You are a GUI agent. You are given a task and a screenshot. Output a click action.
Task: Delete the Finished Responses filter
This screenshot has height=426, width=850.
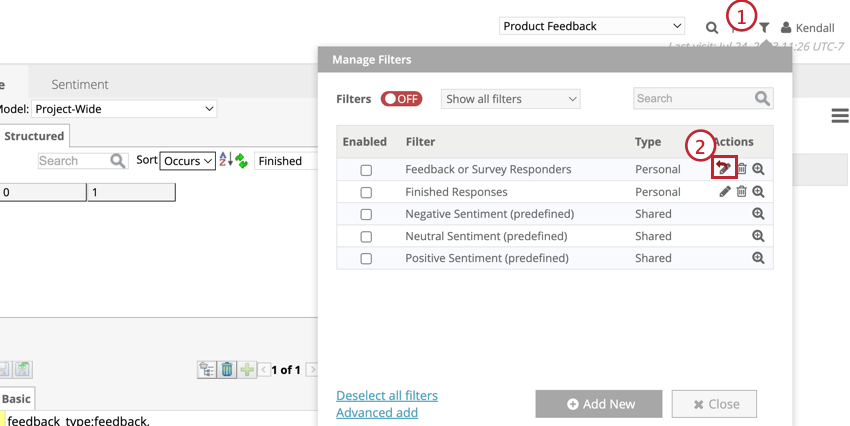tap(741, 192)
